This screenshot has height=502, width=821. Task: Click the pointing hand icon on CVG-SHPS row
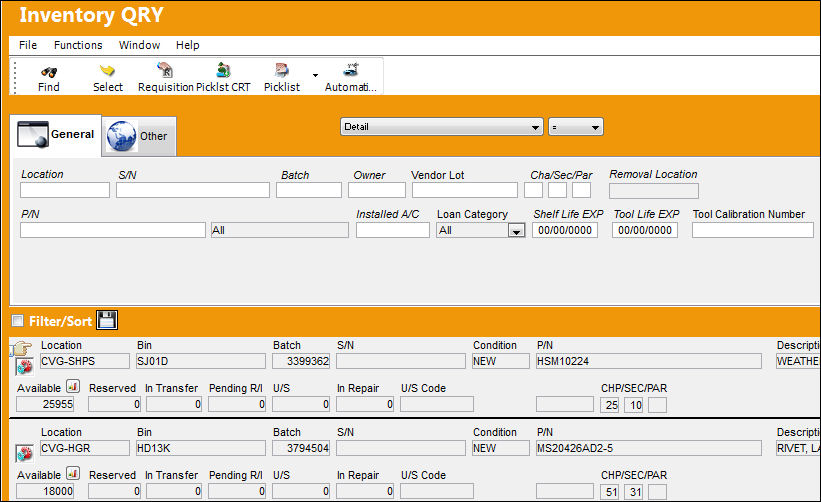21,348
